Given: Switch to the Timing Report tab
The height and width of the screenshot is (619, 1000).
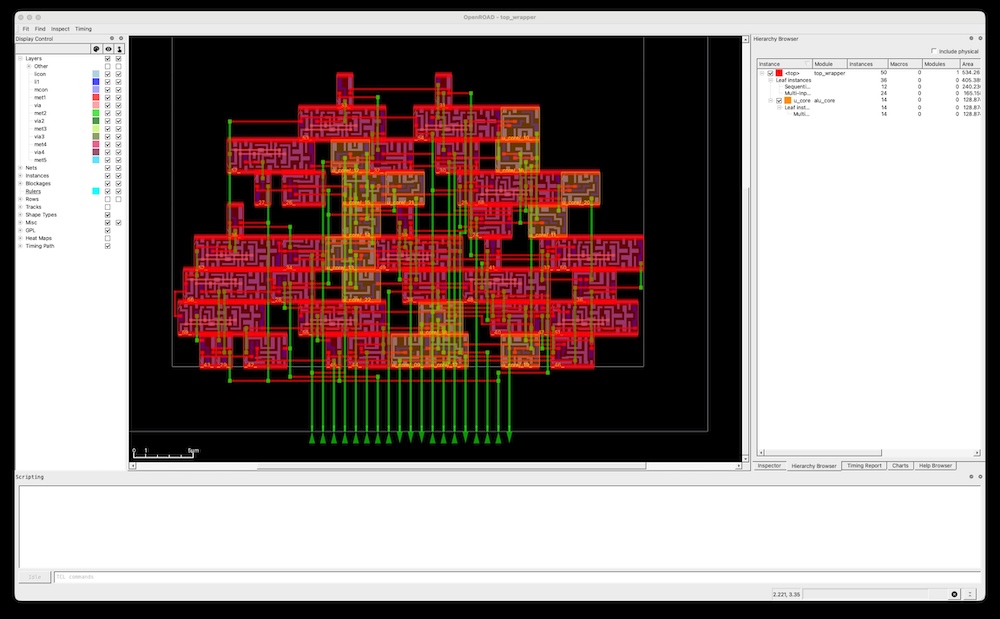Looking at the screenshot, I should pos(863,466).
